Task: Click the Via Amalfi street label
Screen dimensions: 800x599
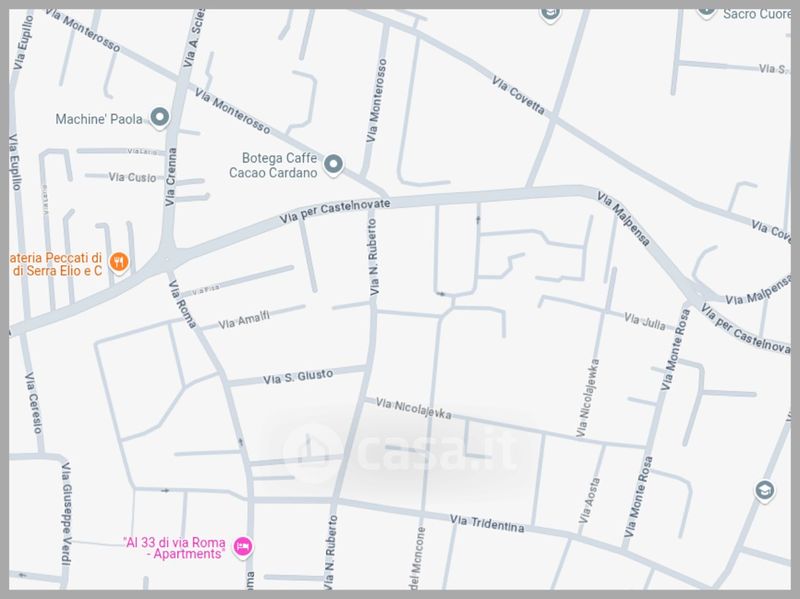Action: click(x=244, y=319)
